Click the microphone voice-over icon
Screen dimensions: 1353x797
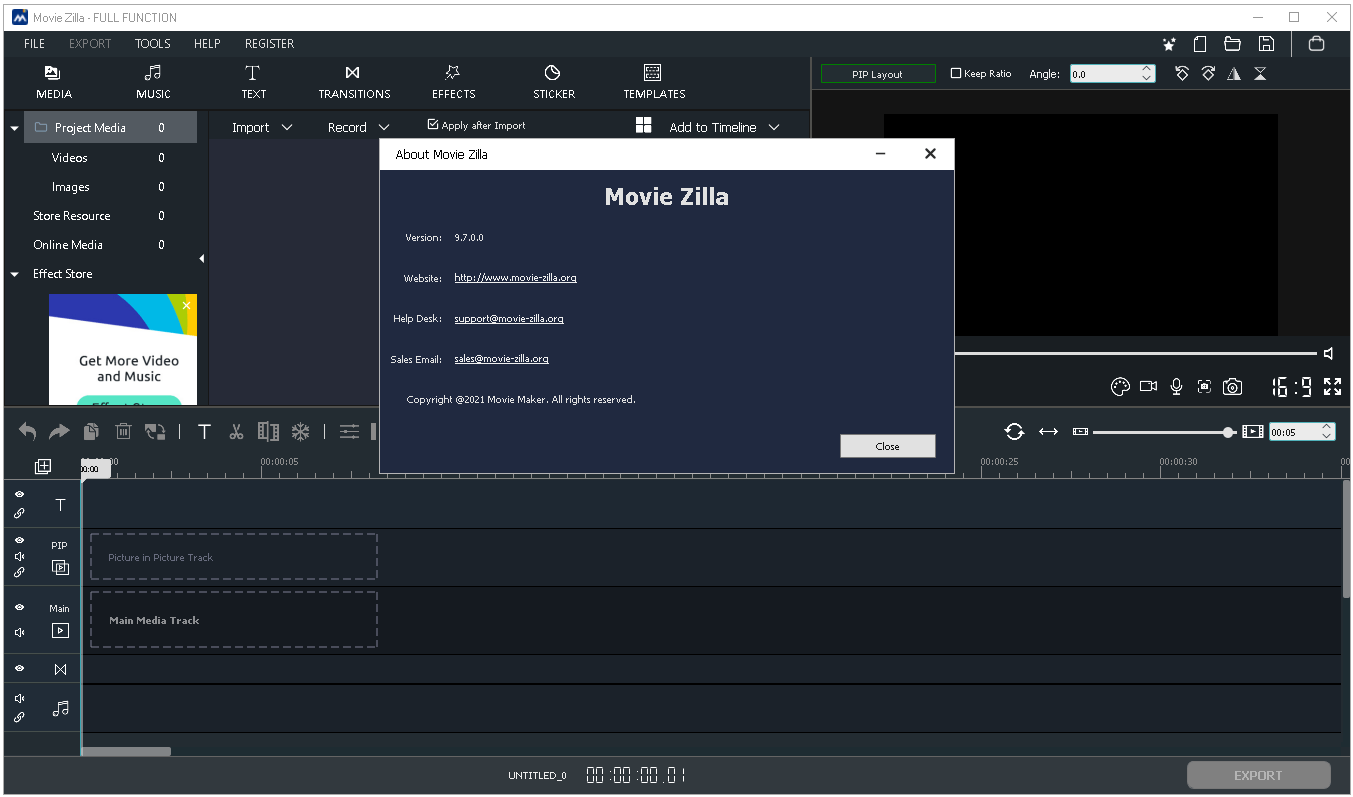click(x=1177, y=387)
